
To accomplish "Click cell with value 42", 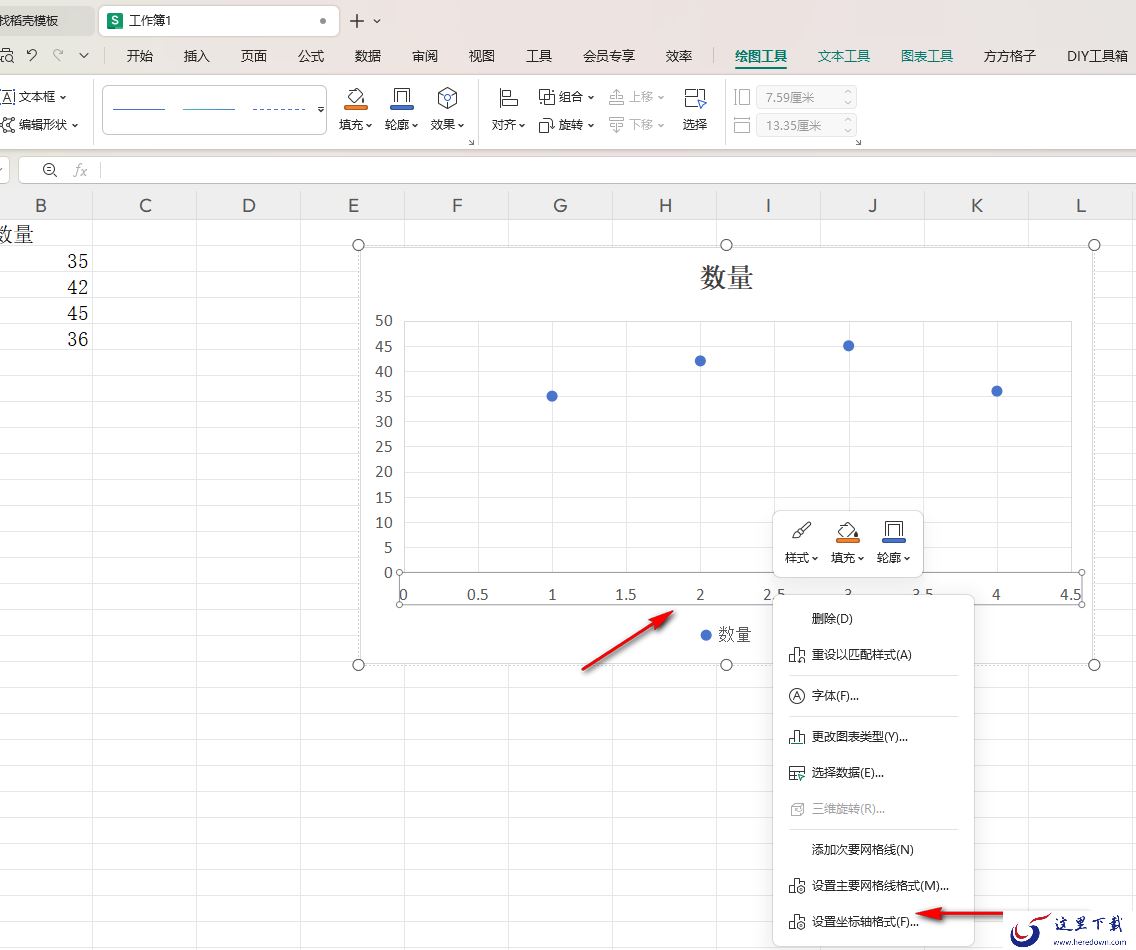I will pos(46,287).
